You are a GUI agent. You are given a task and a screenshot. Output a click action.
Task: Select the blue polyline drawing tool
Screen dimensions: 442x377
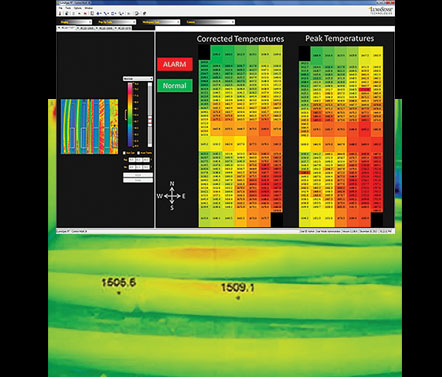pos(120,13)
